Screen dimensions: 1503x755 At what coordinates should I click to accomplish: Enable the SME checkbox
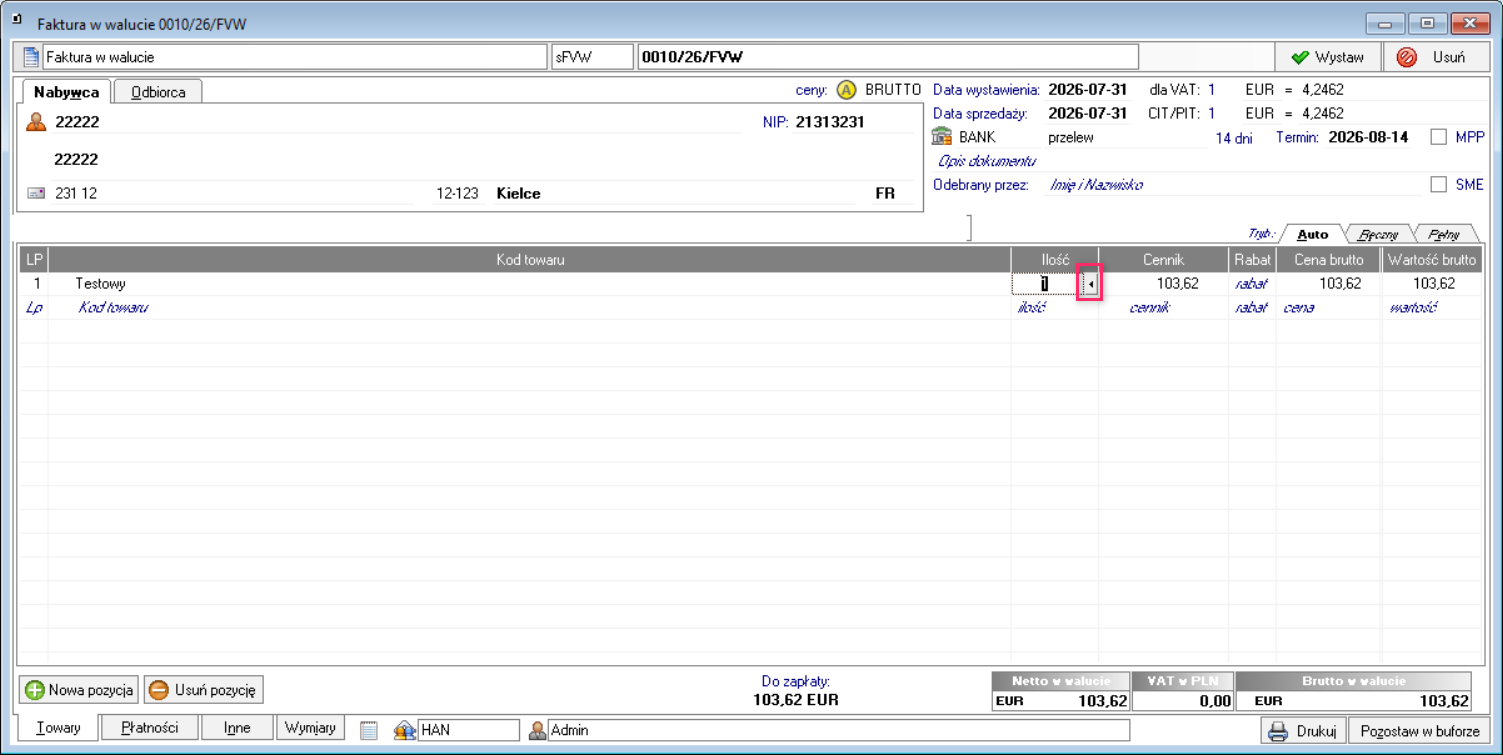pyautogui.click(x=1438, y=184)
